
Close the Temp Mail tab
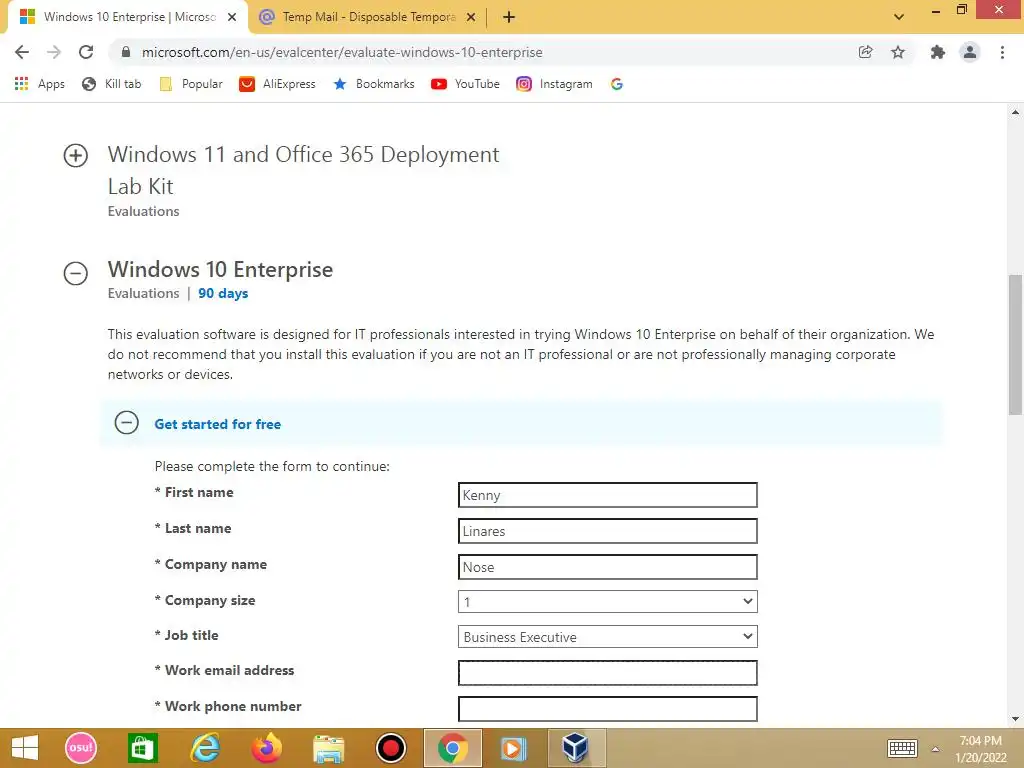click(471, 17)
